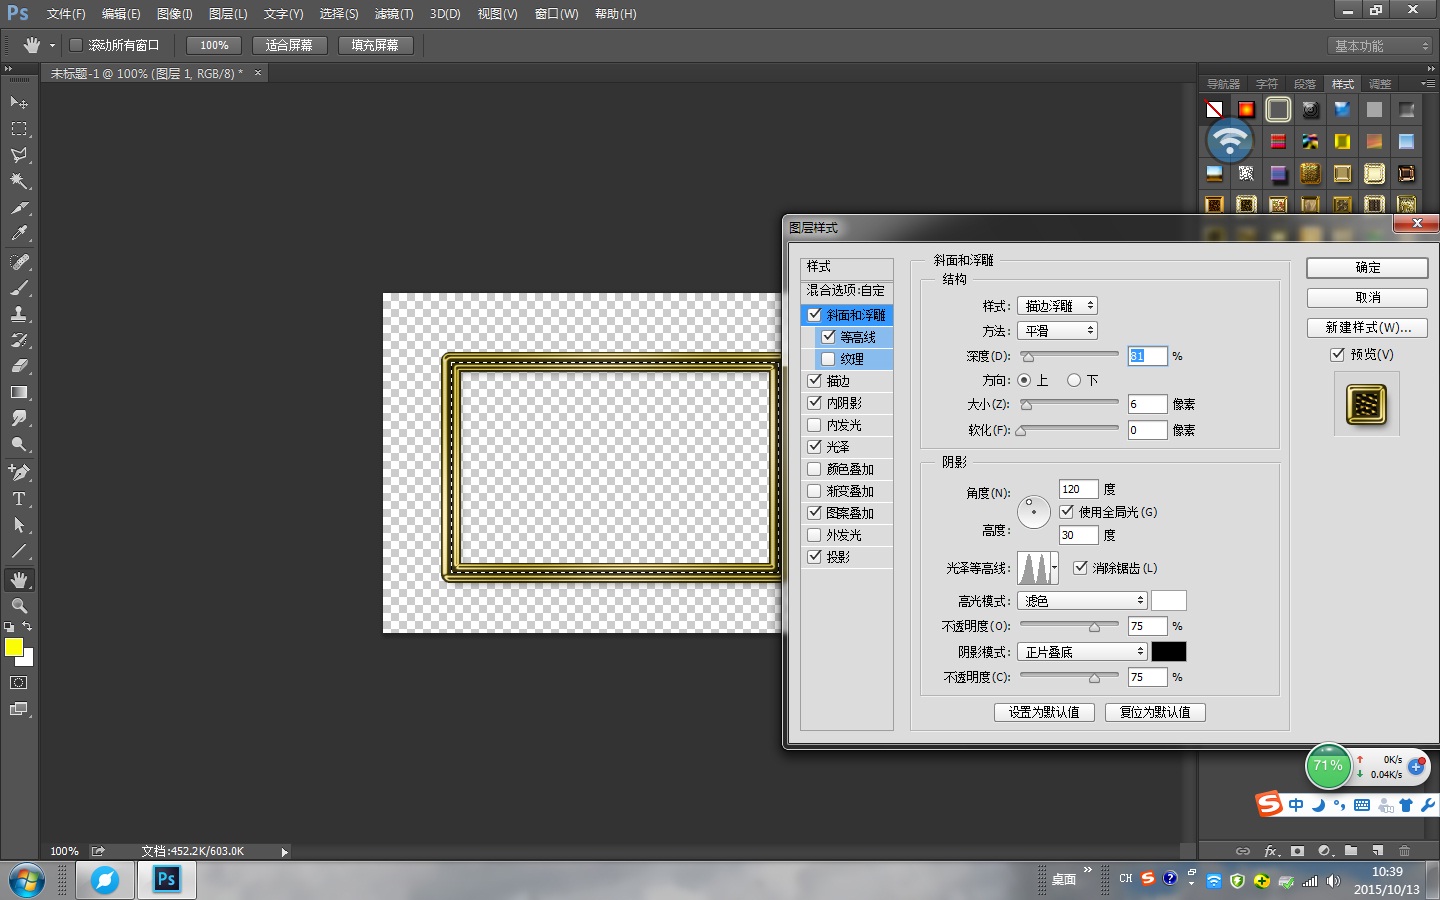Open the 样式 dropdown showing 描边浮雕
Image resolution: width=1440 pixels, height=900 pixels.
tap(1057, 305)
